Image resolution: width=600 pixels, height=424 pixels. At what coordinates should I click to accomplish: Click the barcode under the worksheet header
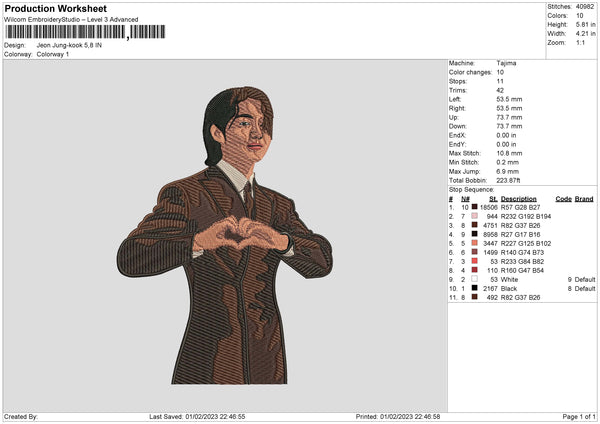pos(85,32)
